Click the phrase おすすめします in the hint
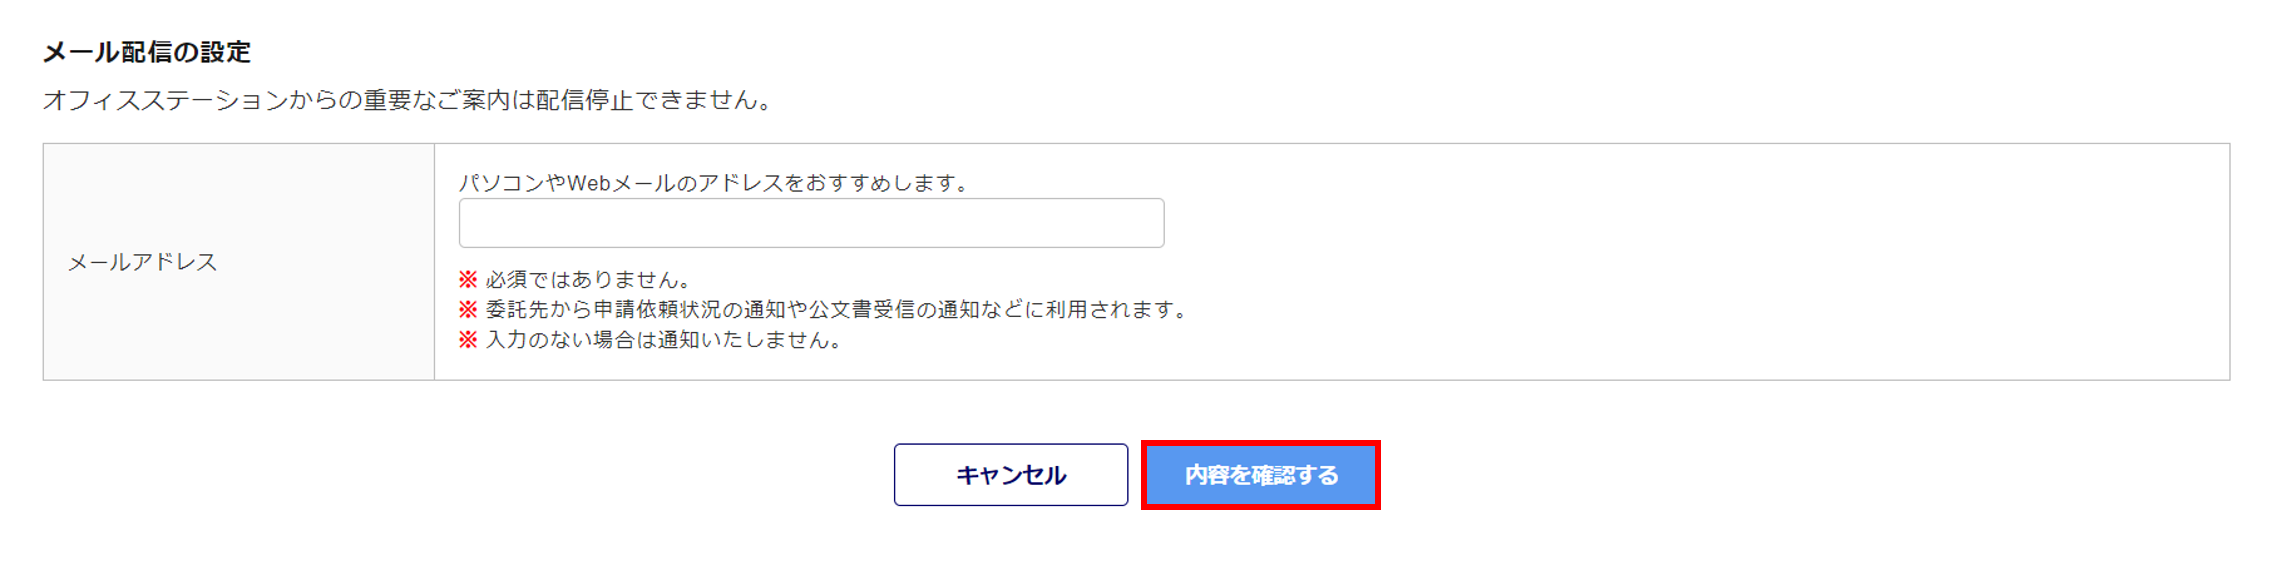 click(x=878, y=183)
